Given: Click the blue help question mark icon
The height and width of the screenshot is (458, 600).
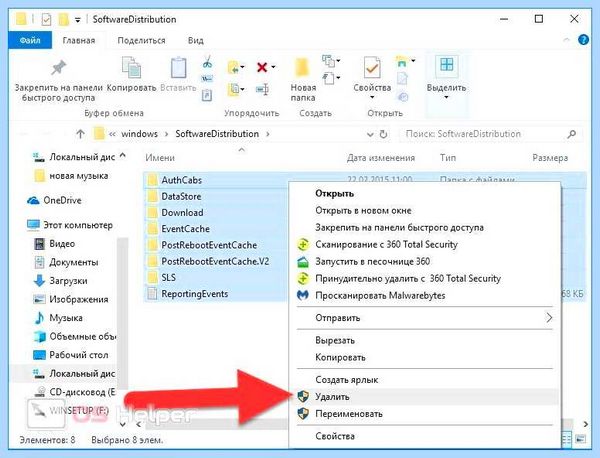Looking at the screenshot, I should pos(583,40).
